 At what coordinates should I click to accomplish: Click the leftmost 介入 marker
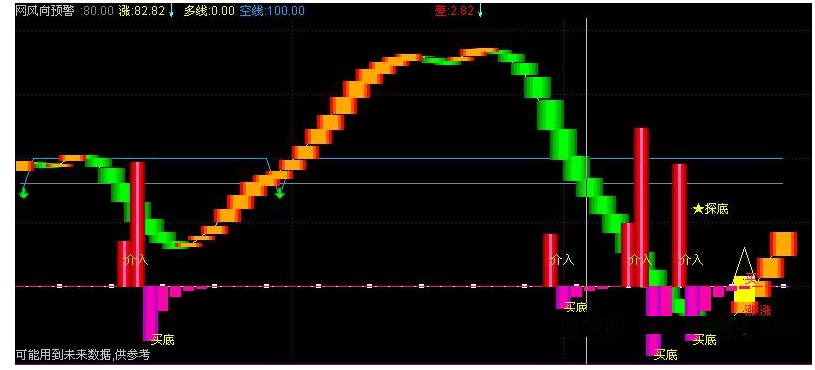coord(136,259)
